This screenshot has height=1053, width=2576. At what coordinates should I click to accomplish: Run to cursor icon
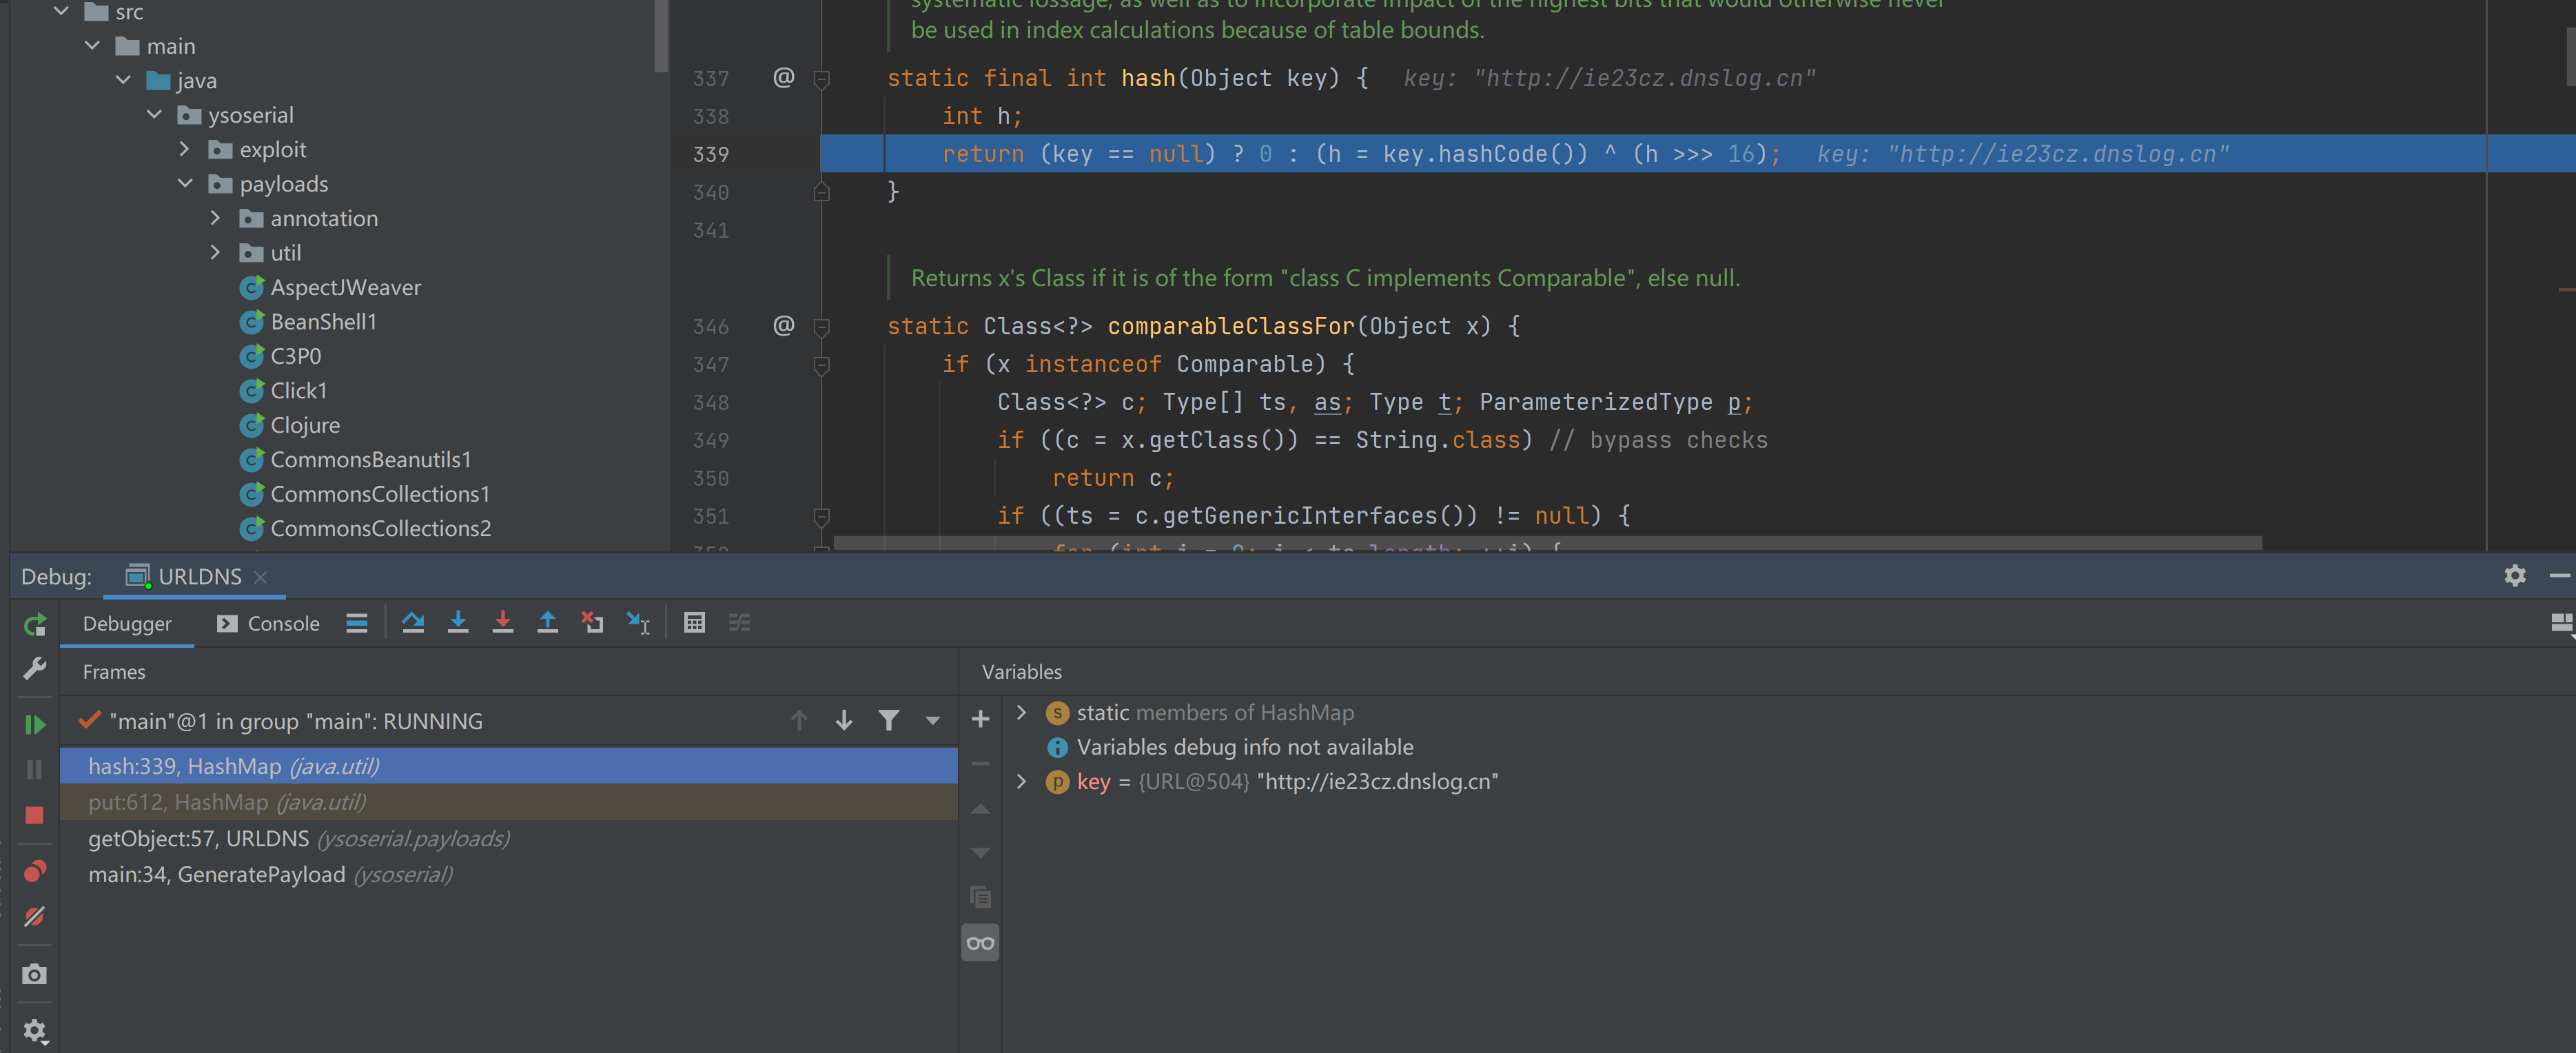pyautogui.click(x=638, y=623)
